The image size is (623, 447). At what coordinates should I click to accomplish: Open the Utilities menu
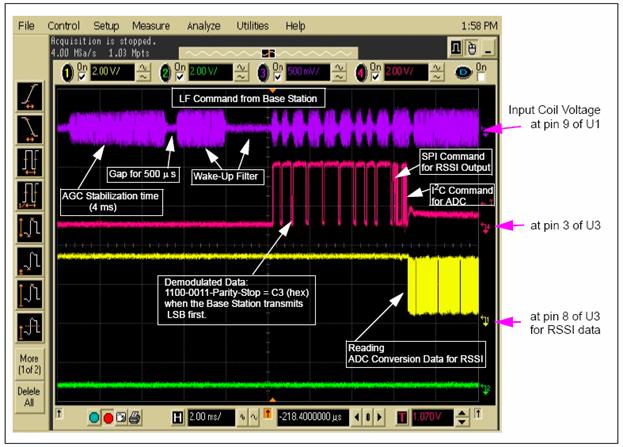pyautogui.click(x=253, y=26)
